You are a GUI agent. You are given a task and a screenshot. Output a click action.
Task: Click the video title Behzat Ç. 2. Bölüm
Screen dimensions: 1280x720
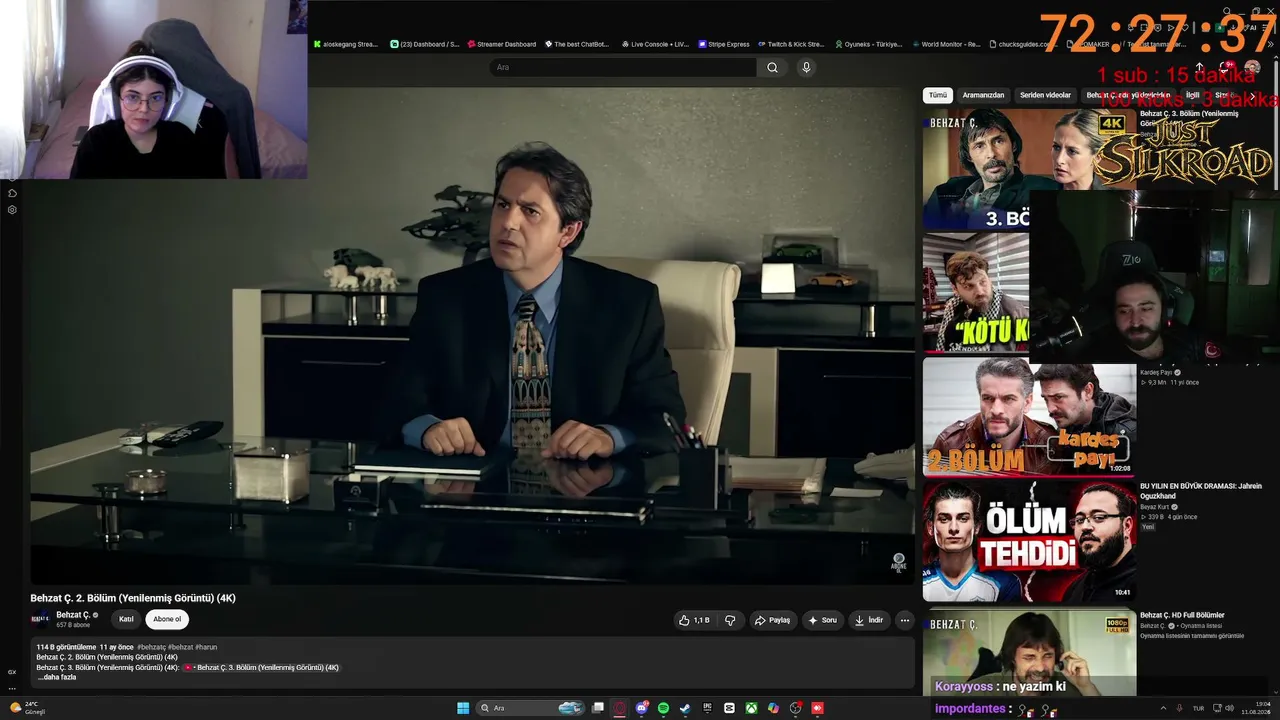click(133, 598)
